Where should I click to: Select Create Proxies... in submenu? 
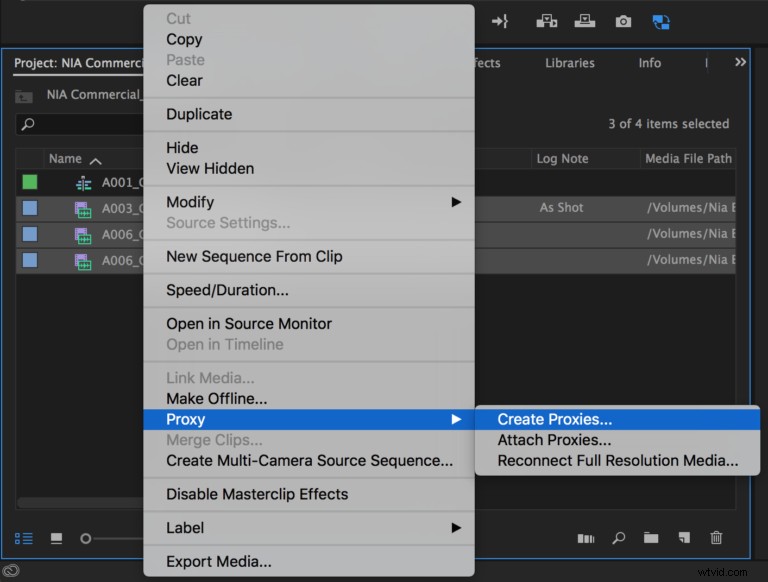[617, 419]
